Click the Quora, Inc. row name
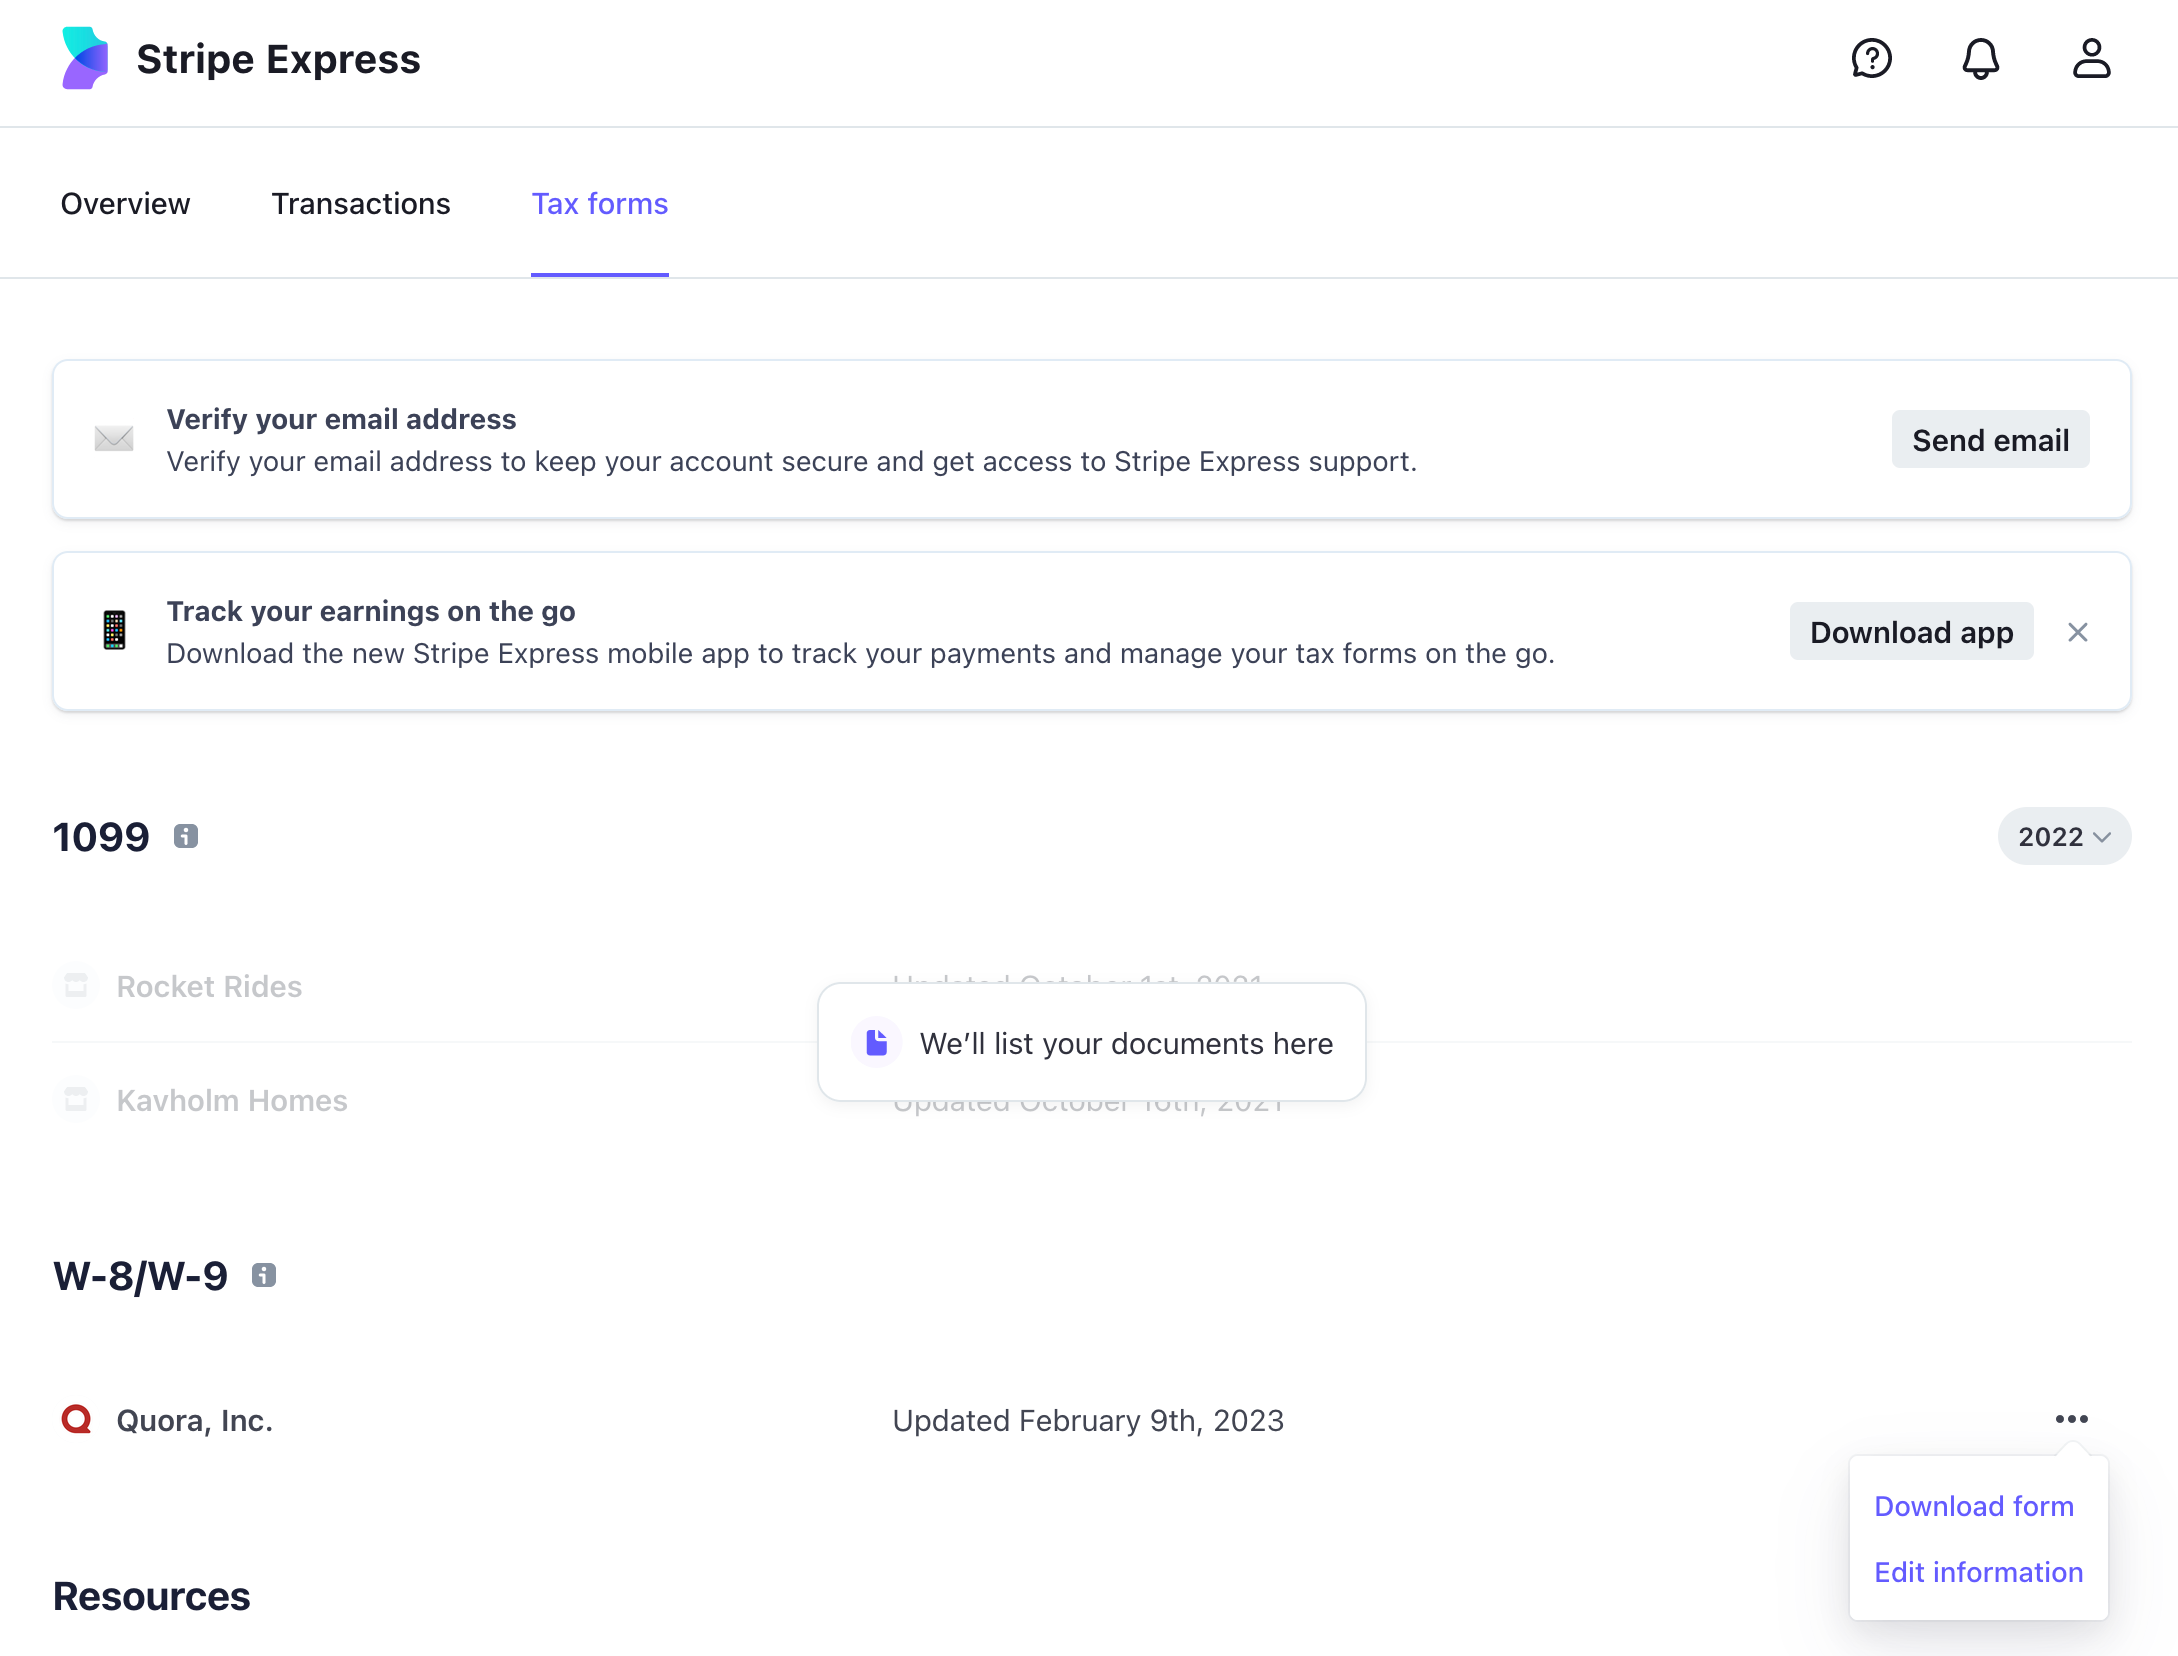The height and width of the screenshot is (1656, 2178). [x=195, y=1420]
